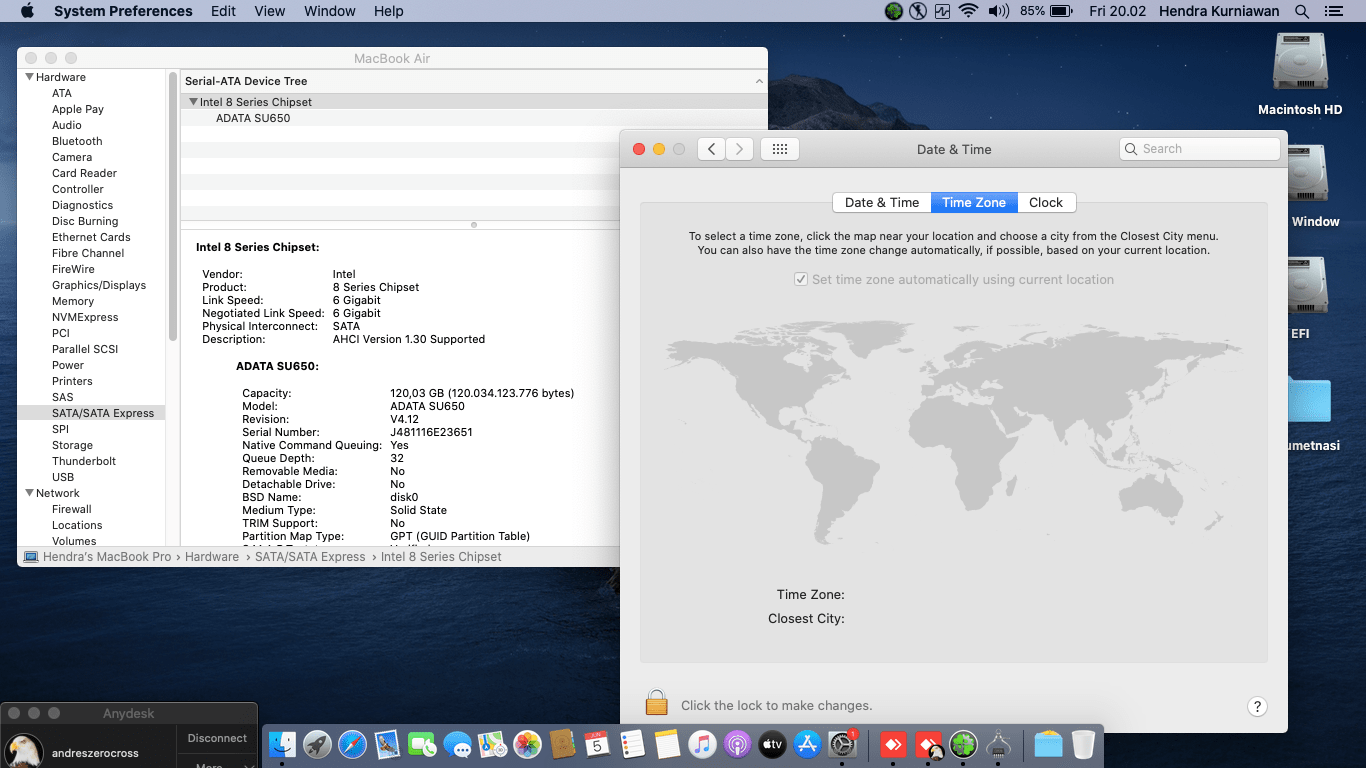1366x768 pixels.
Task: Click Hendra's MacBook Pro in path bar
Action: click(x=107, y=557)
